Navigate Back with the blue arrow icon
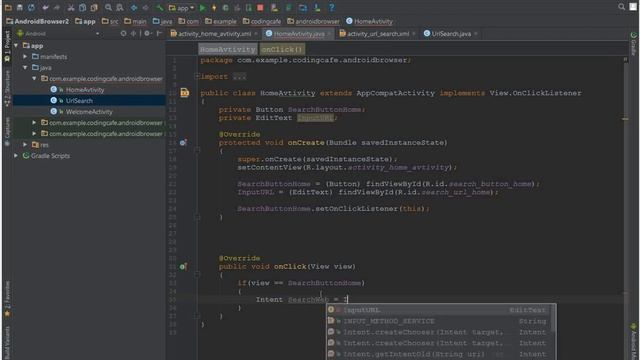This screenshot has width=640, height=360. click(x=134, y=7)
